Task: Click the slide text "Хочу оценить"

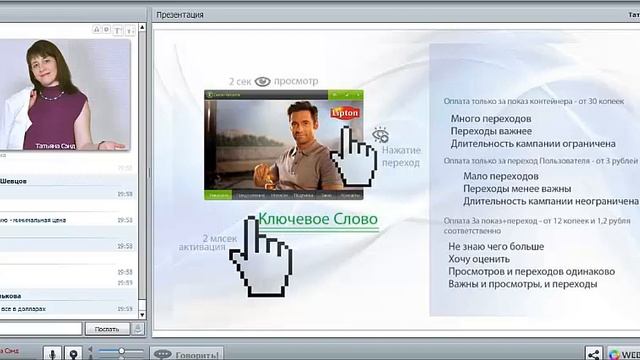Action: tap(479, 259)
